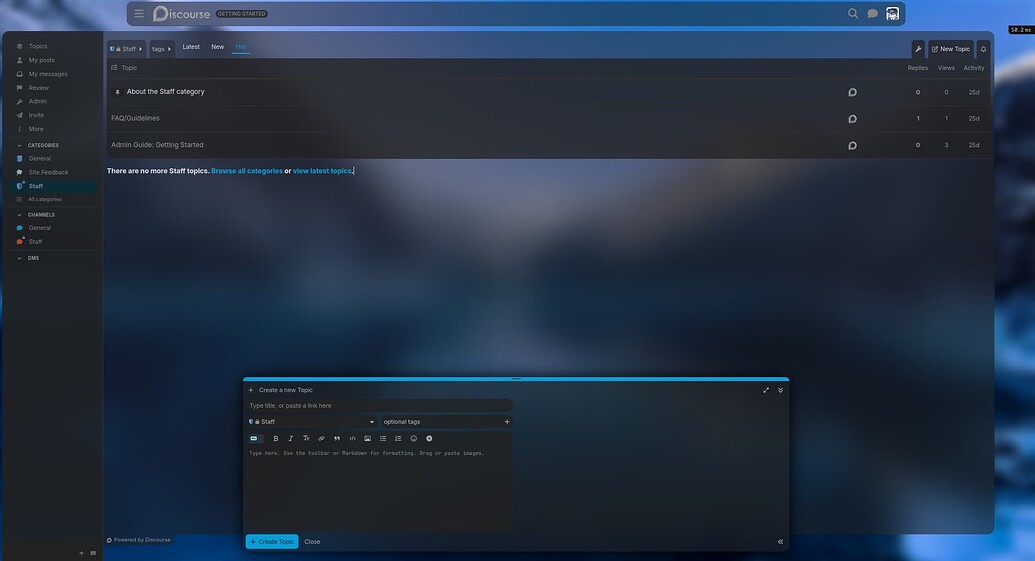Screen dimensions: 1035x561
Task: Toggle bulk select beside Topic header
Action: (114, 68)
